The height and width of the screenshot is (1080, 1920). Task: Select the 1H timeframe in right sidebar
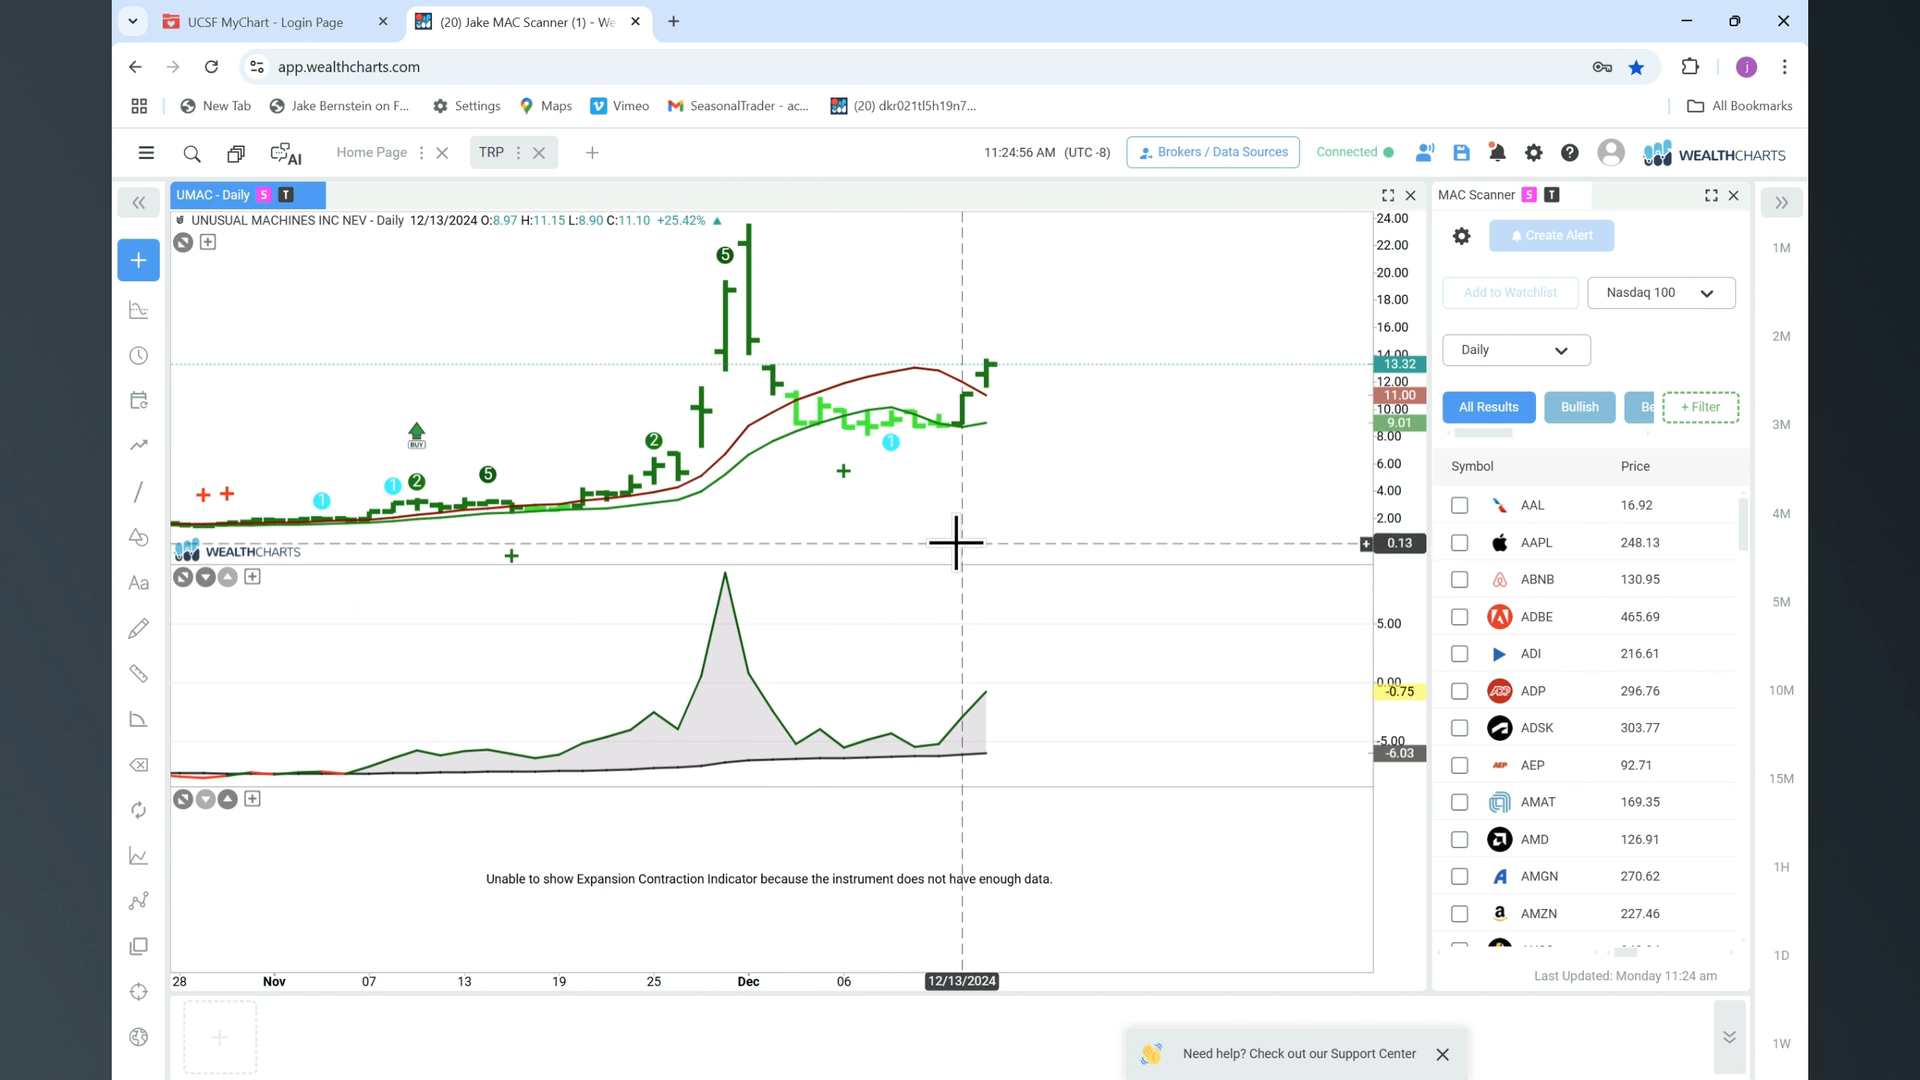1781,868
